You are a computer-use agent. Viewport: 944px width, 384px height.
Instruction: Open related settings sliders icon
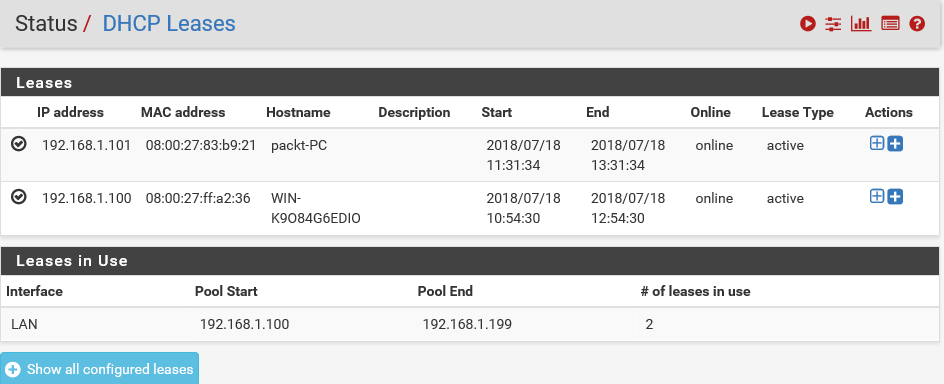pos(833,23)
